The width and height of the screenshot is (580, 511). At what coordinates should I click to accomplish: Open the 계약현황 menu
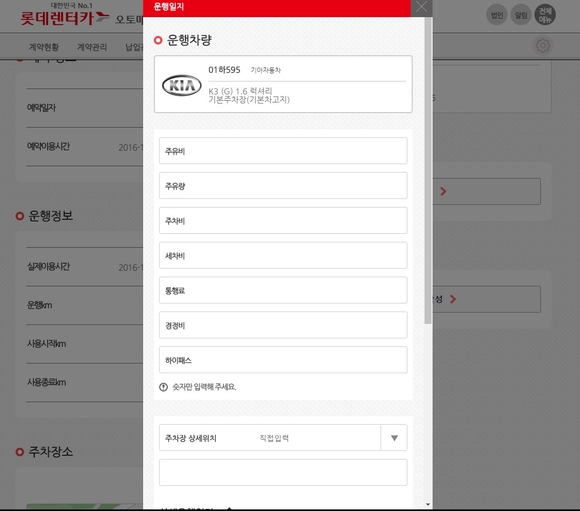44,47
